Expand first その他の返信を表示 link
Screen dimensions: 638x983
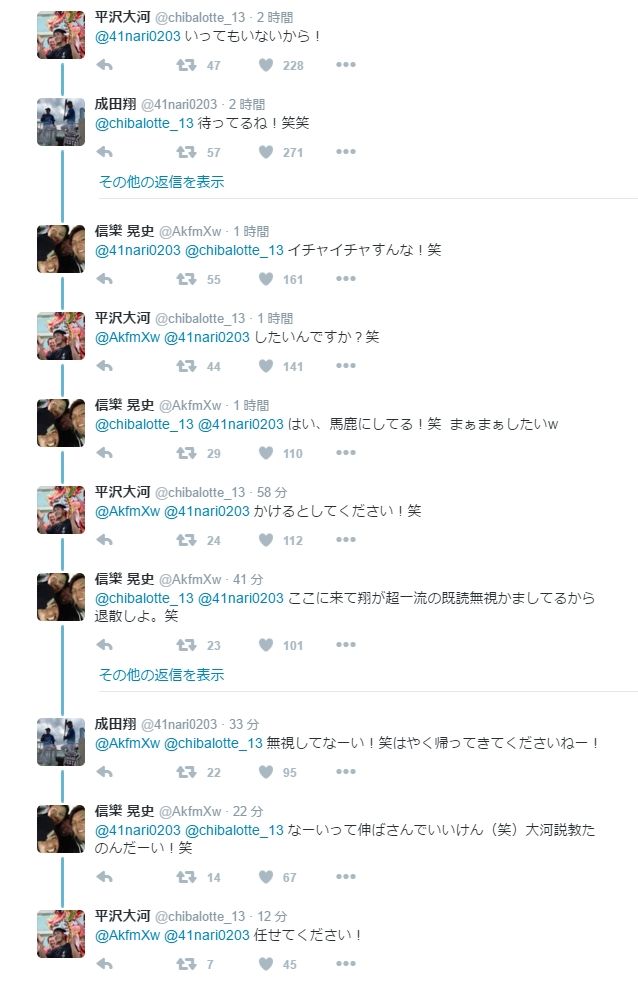(x=161, y=182)
